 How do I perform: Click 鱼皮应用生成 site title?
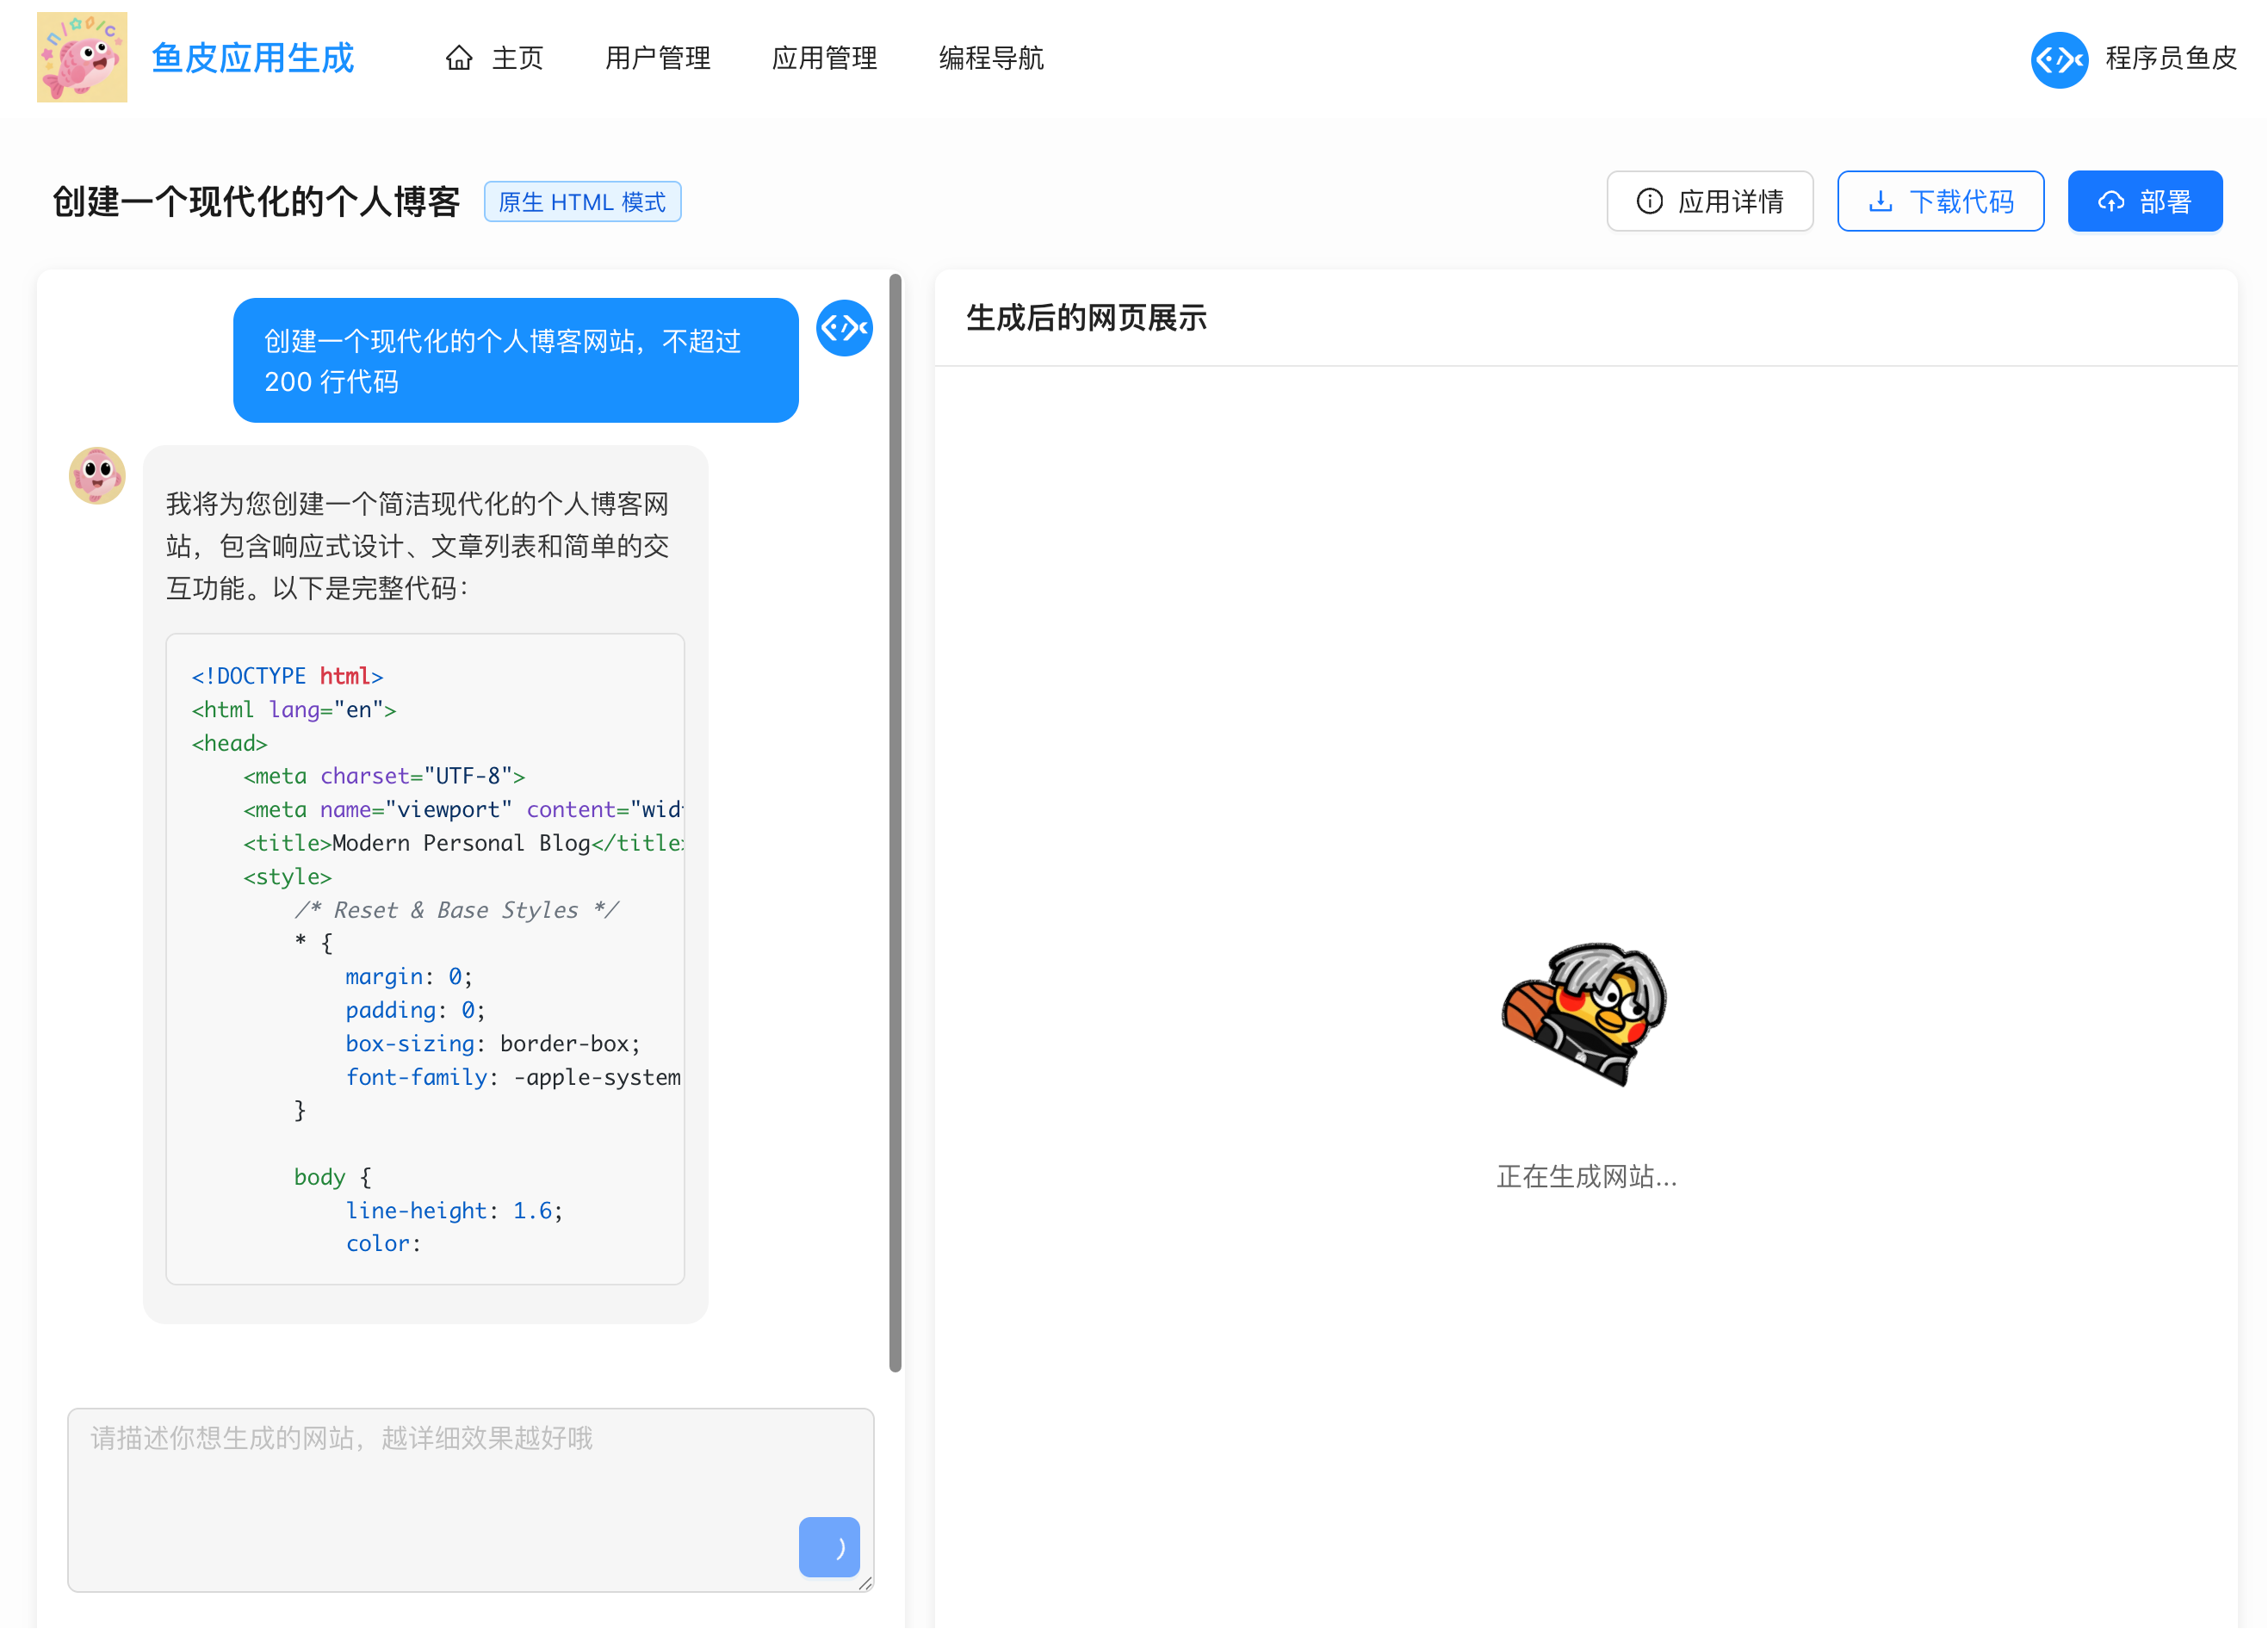[253, 58]
